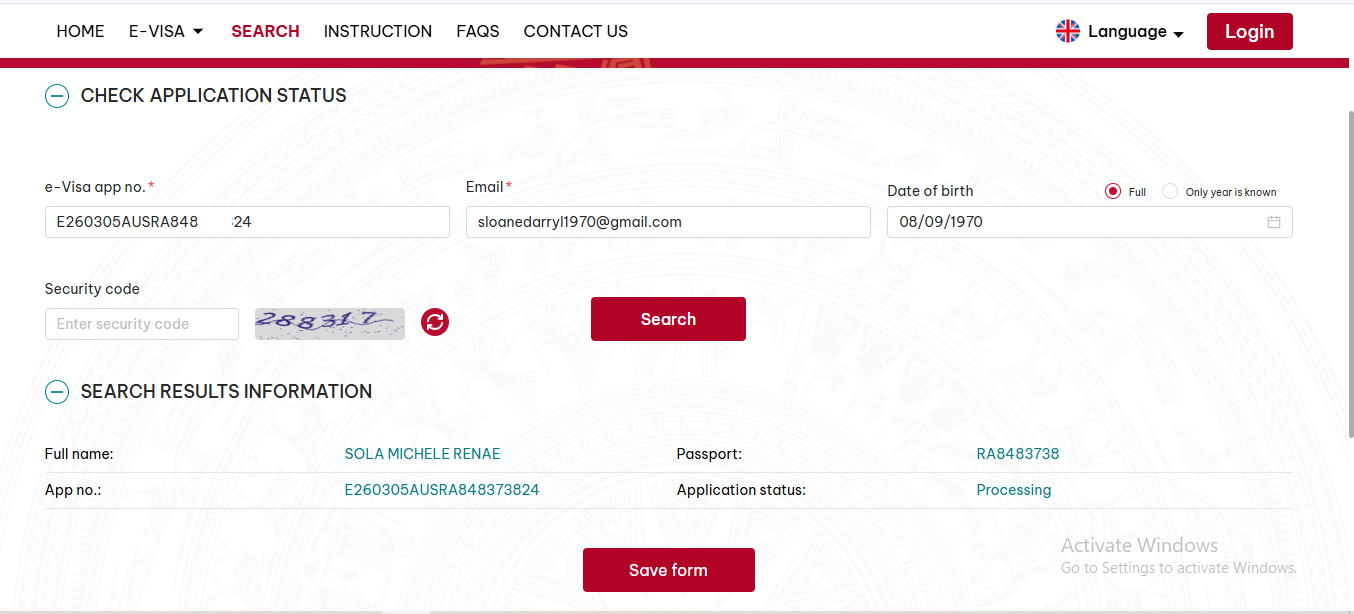Open the INSTRUCTION page
The image size is (1354, 614).
378,31
